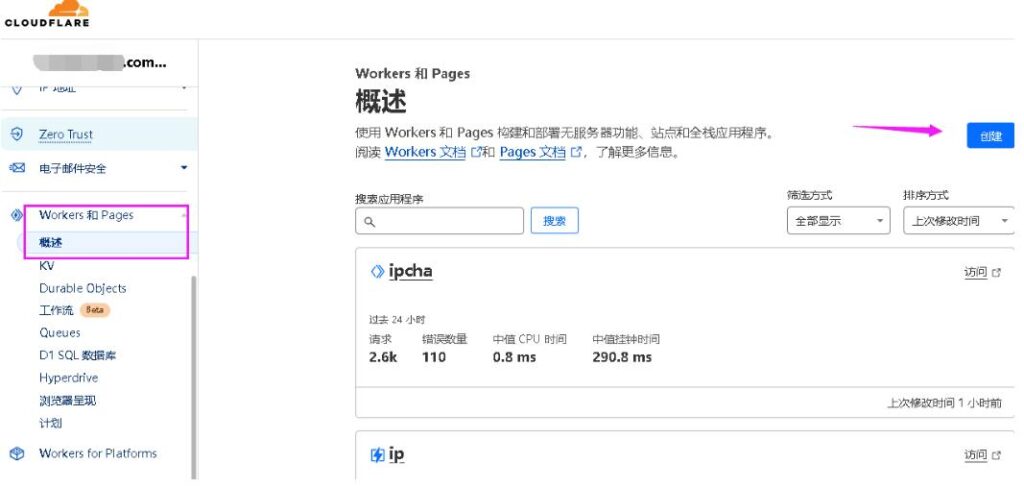1024x488 pixels.
Task: Open the 排序方式 上次修改时间 dropdown
Action: pos(958,221)
